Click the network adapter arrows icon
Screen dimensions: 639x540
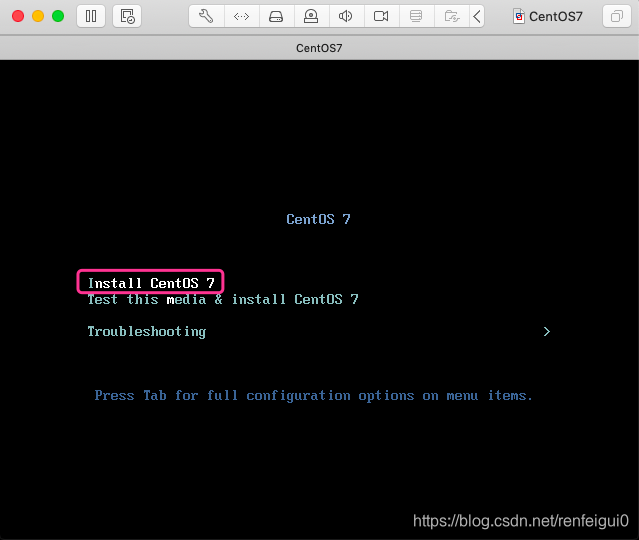pos(241,16)
